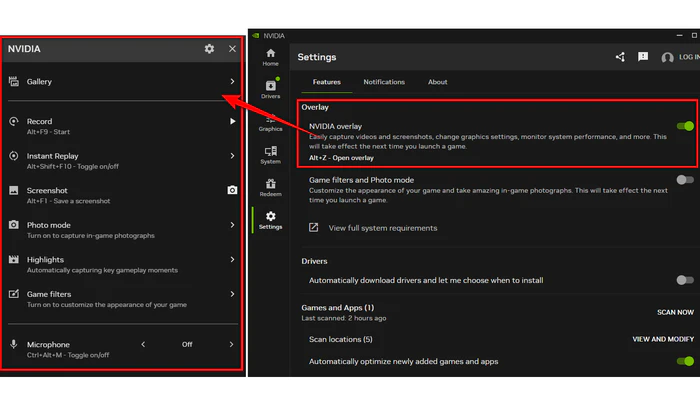Screen dimensions: 700x407
Task: Capture screenshot with the camera button
Action: [232, 190]
